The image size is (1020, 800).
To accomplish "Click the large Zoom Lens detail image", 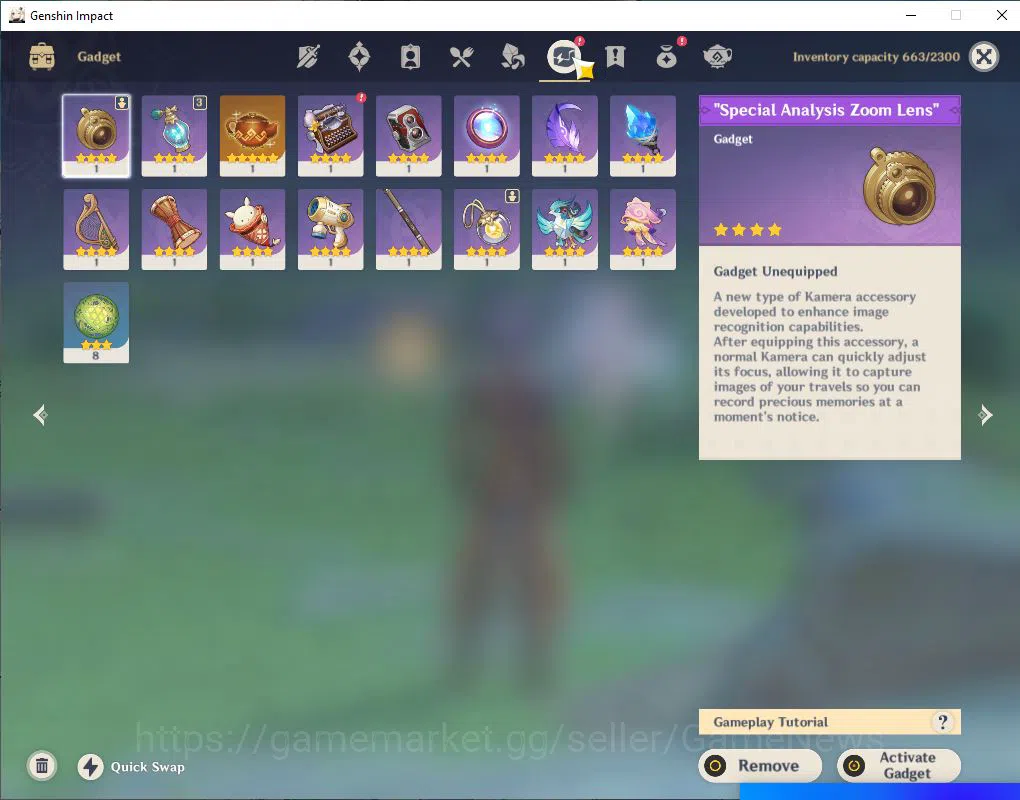I will coord(900,186).
